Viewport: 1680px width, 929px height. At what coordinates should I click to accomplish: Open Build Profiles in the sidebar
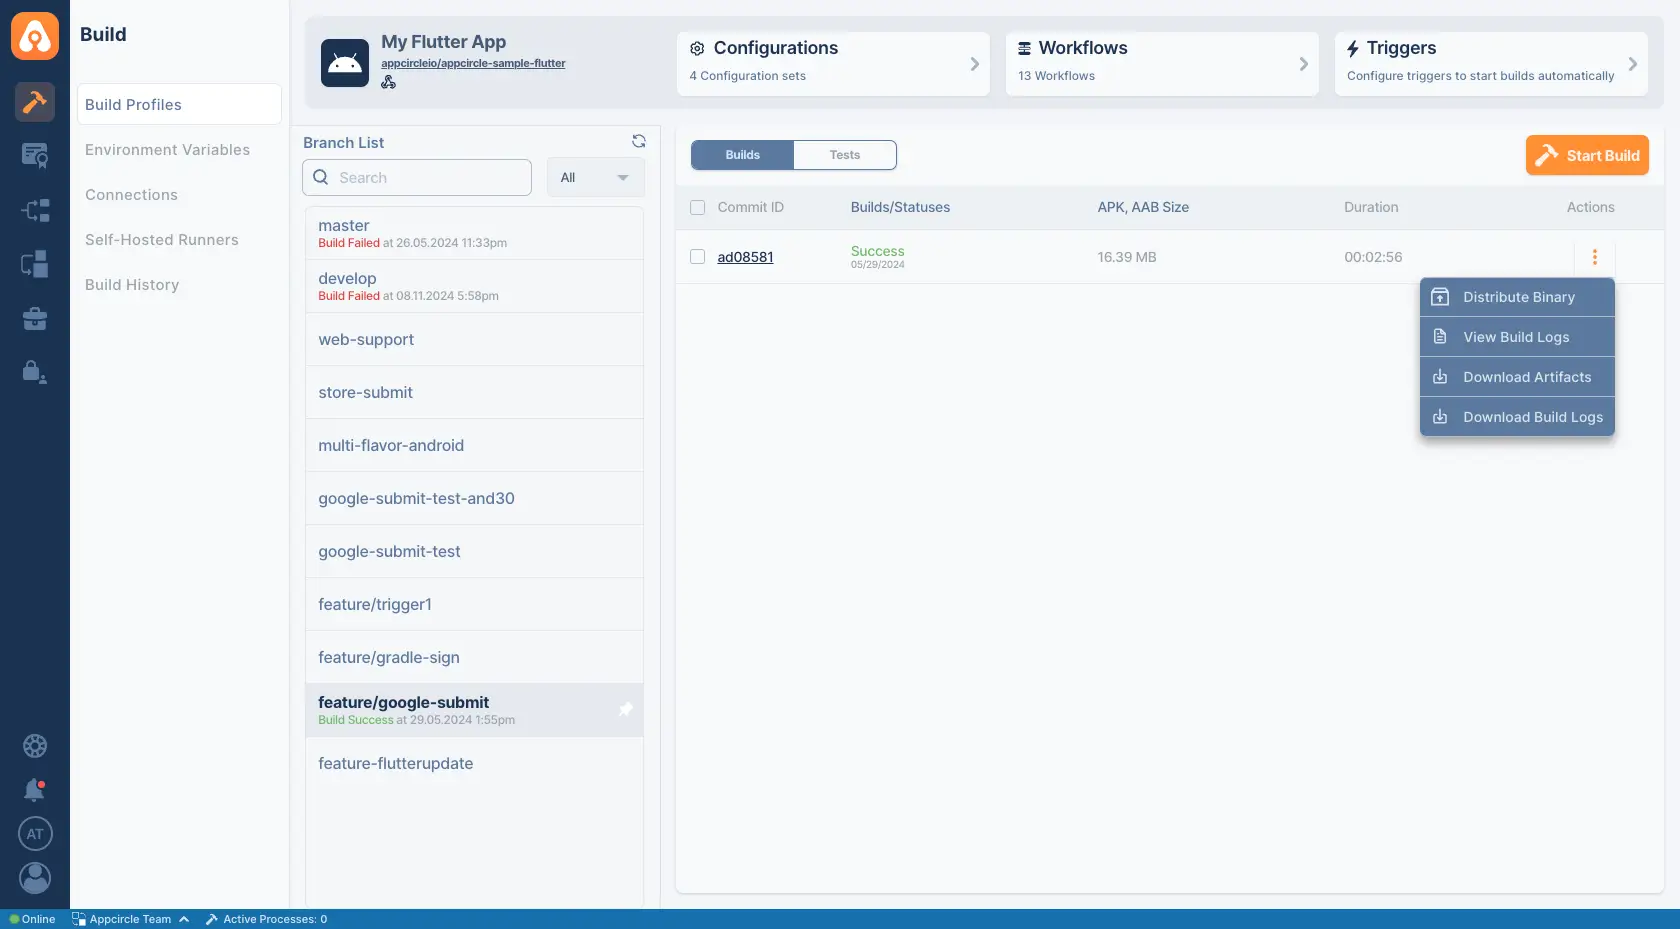179,104
